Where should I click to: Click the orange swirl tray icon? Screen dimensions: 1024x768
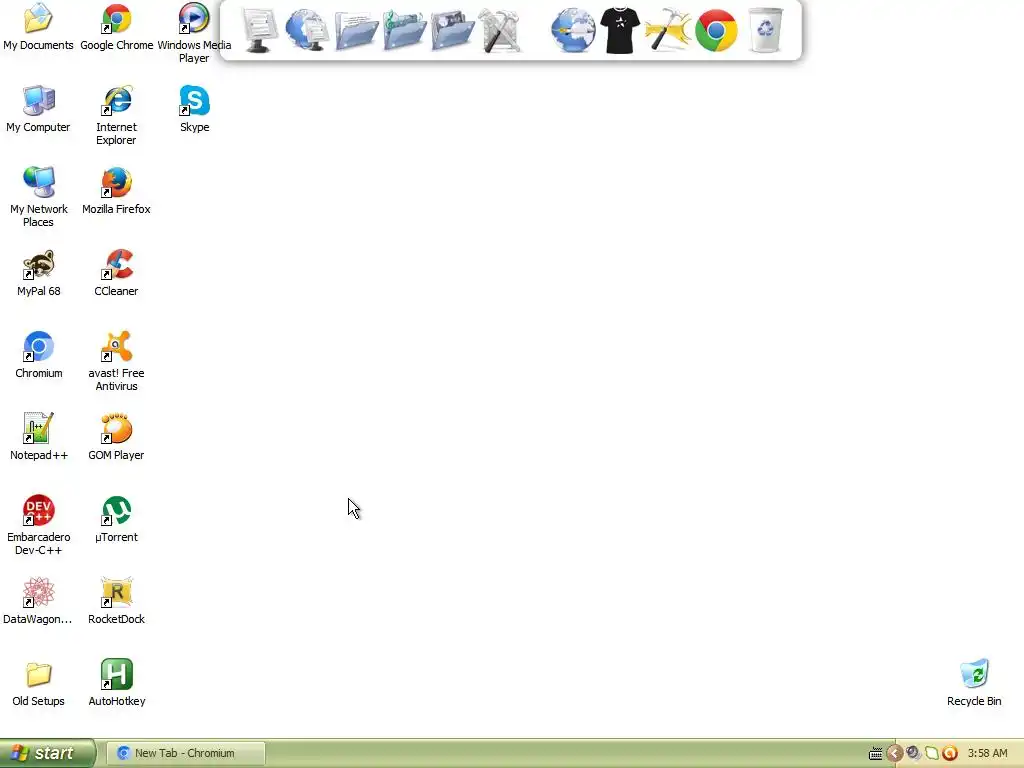[950, 754]
